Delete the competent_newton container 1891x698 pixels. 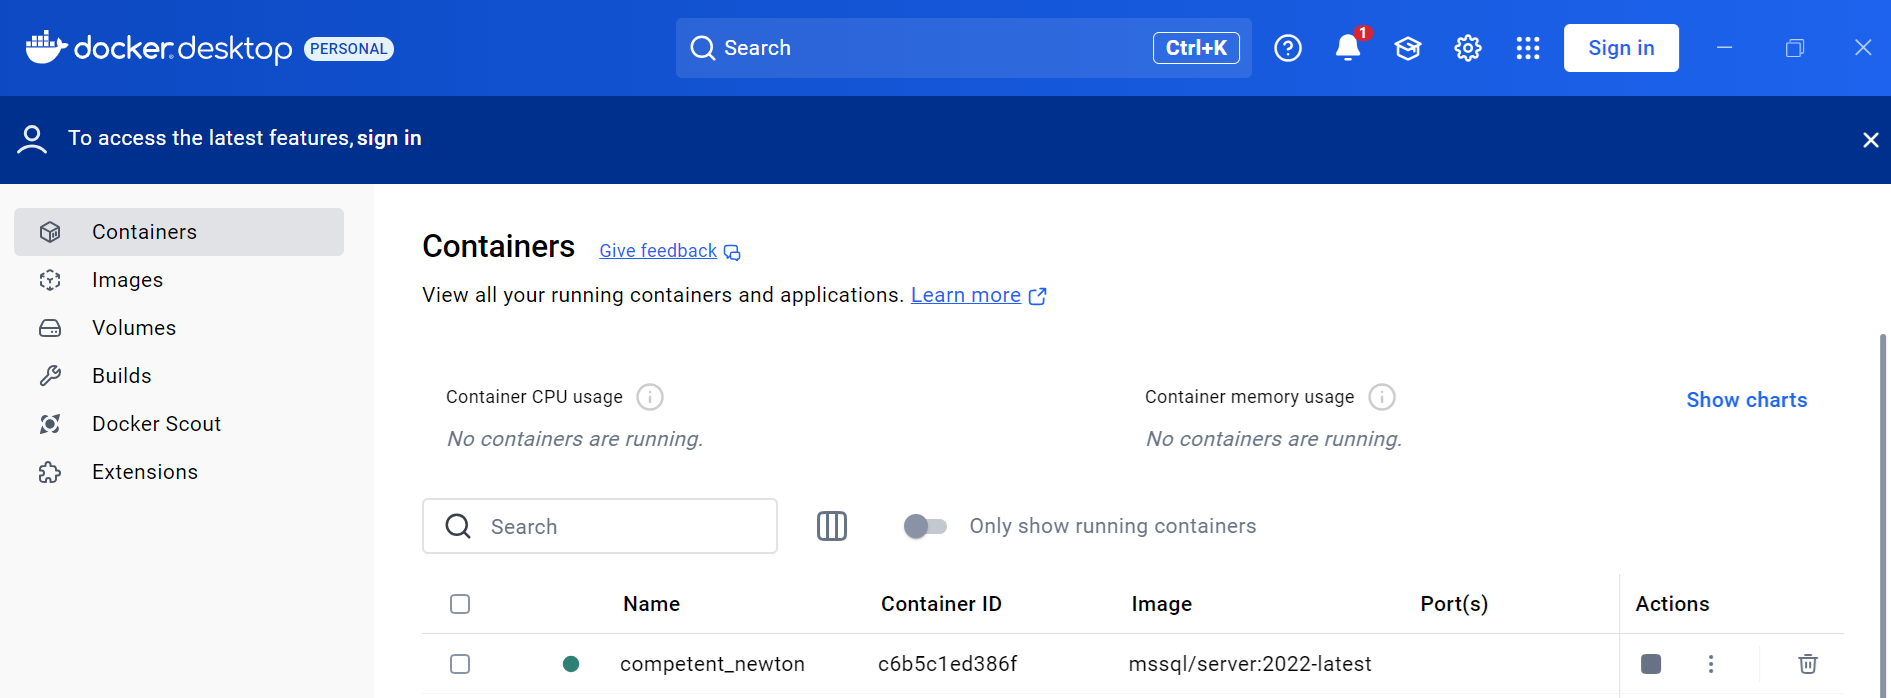pyautogui.click(x=1808, y=664)
